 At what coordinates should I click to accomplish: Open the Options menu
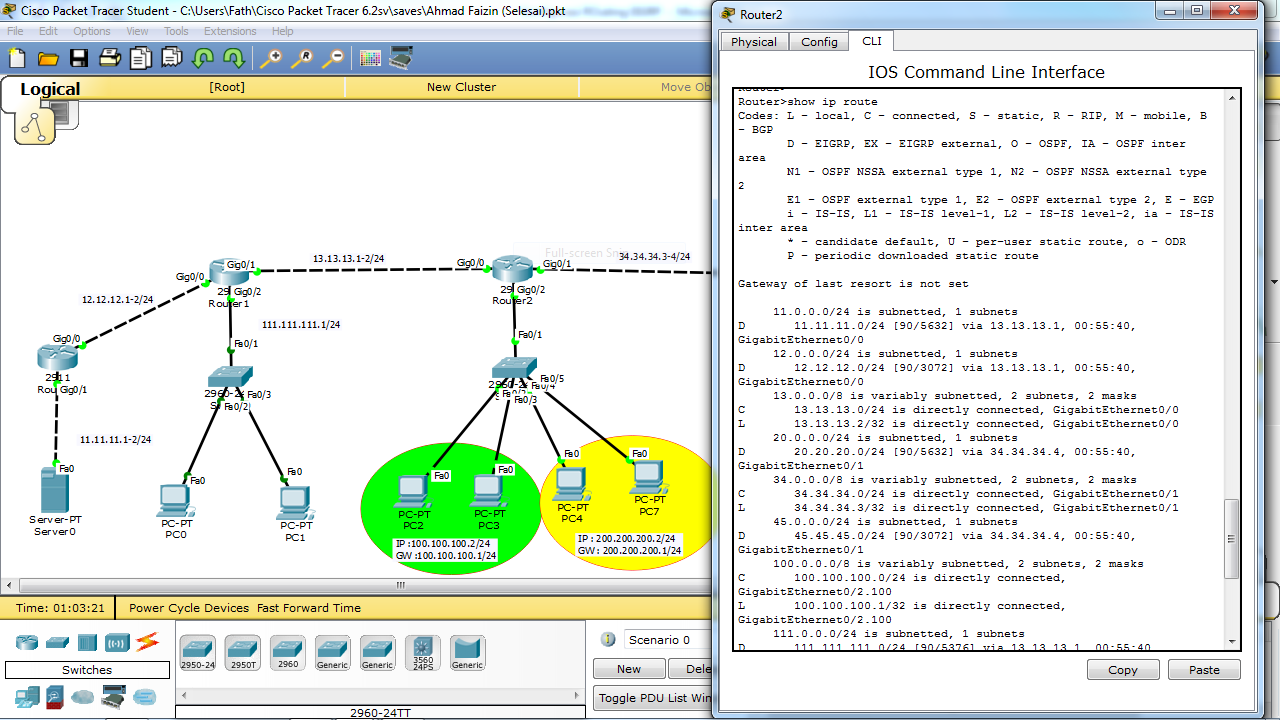[91, 31]
